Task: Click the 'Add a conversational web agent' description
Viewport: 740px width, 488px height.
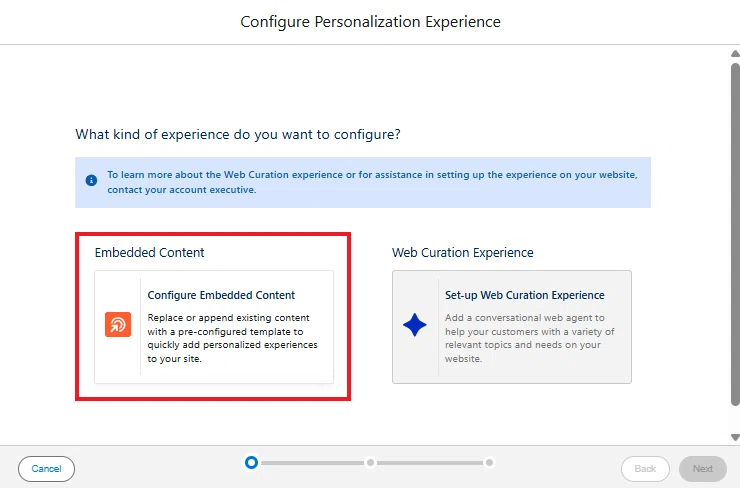Action: click(x=530, y=338)
